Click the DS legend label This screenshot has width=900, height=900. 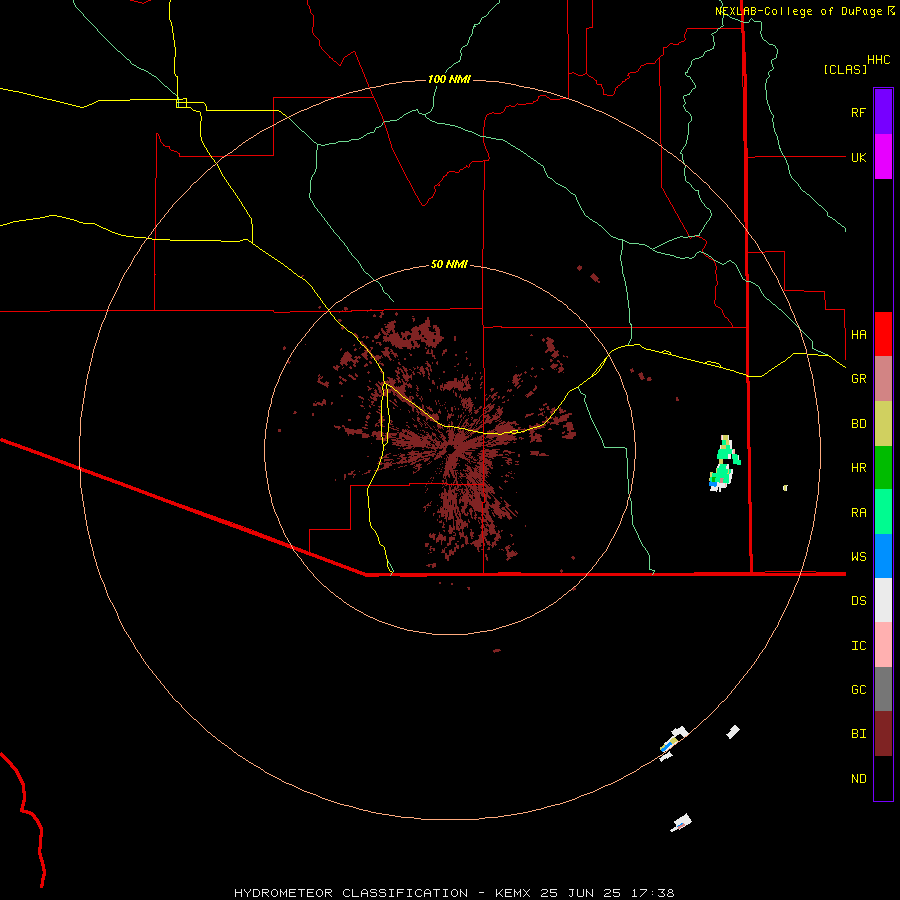[858, 600]
